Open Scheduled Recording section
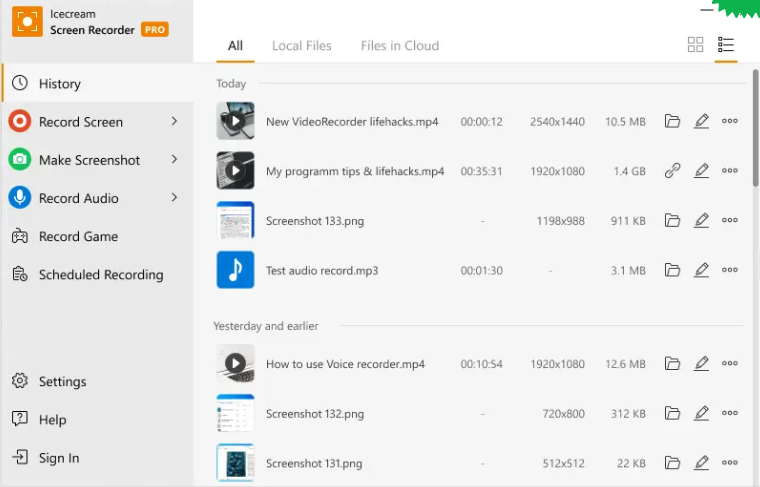 click(100, 275)
